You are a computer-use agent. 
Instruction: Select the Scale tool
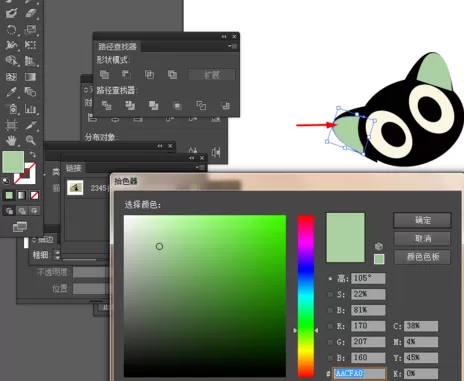pos(30,30)
